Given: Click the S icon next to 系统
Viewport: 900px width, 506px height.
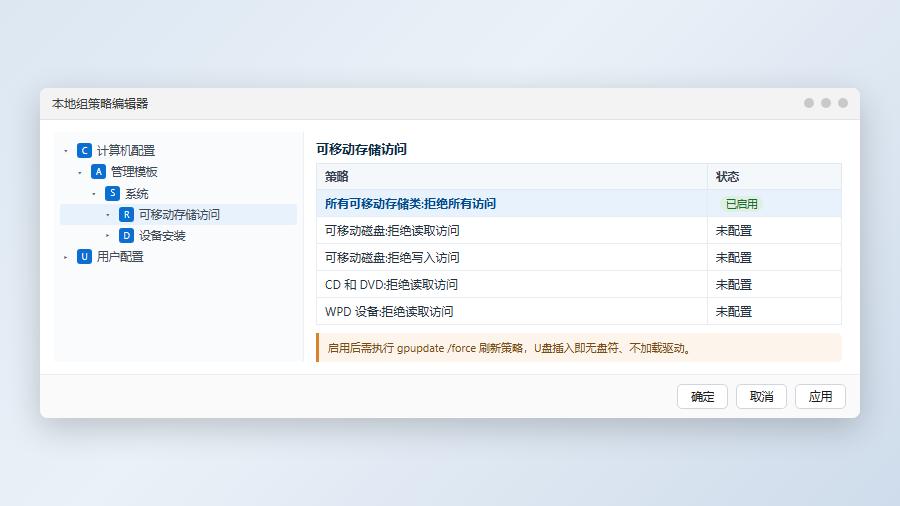Looking at the screenshot, I should [112, 193].
